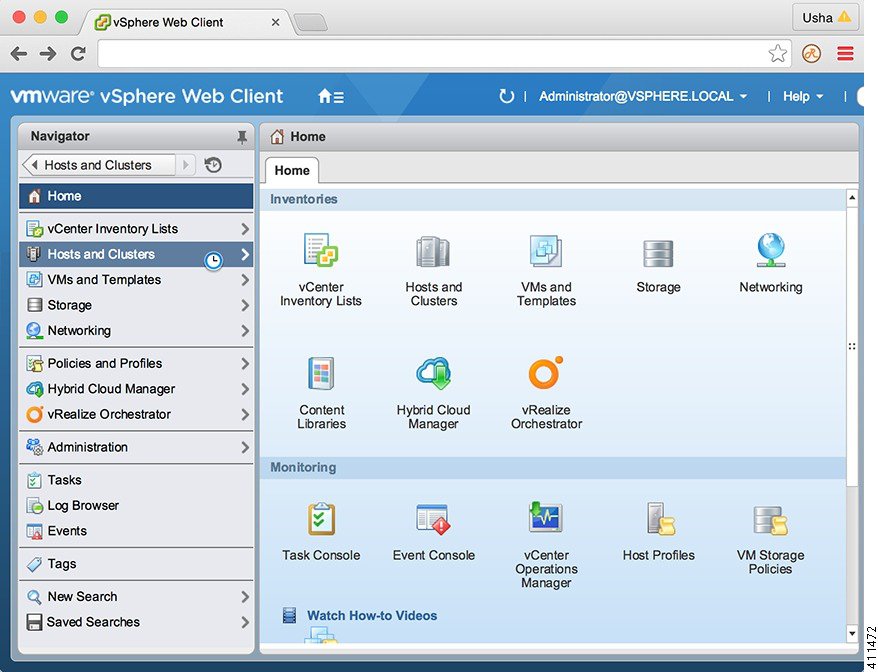Open the browser hamburger menu
The height and width of the screenshot is (672, 878).
coord(845,54)
